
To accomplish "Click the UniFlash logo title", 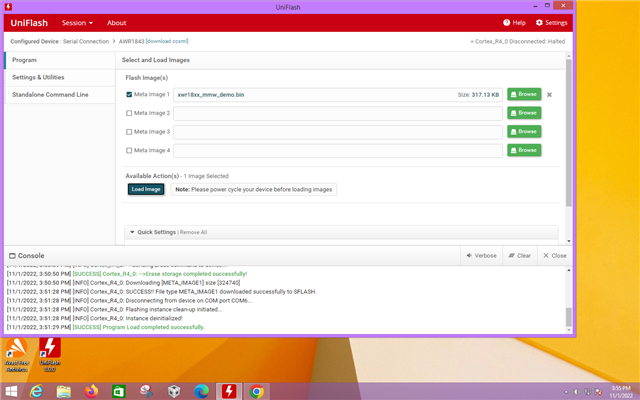I will (29, 23).
